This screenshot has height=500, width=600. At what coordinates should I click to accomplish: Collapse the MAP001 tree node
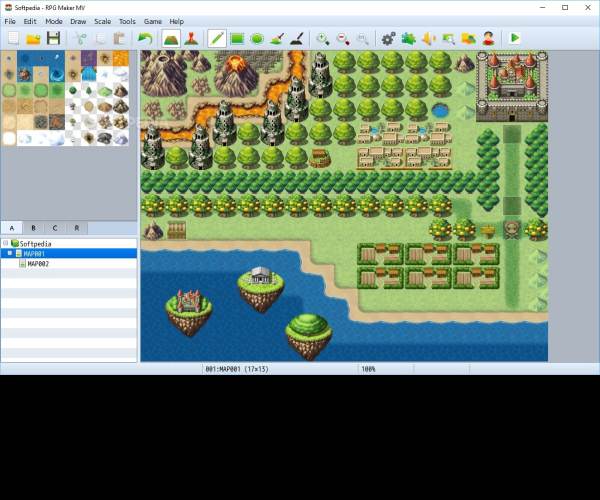pyautogui.click(x=10, y=253)
